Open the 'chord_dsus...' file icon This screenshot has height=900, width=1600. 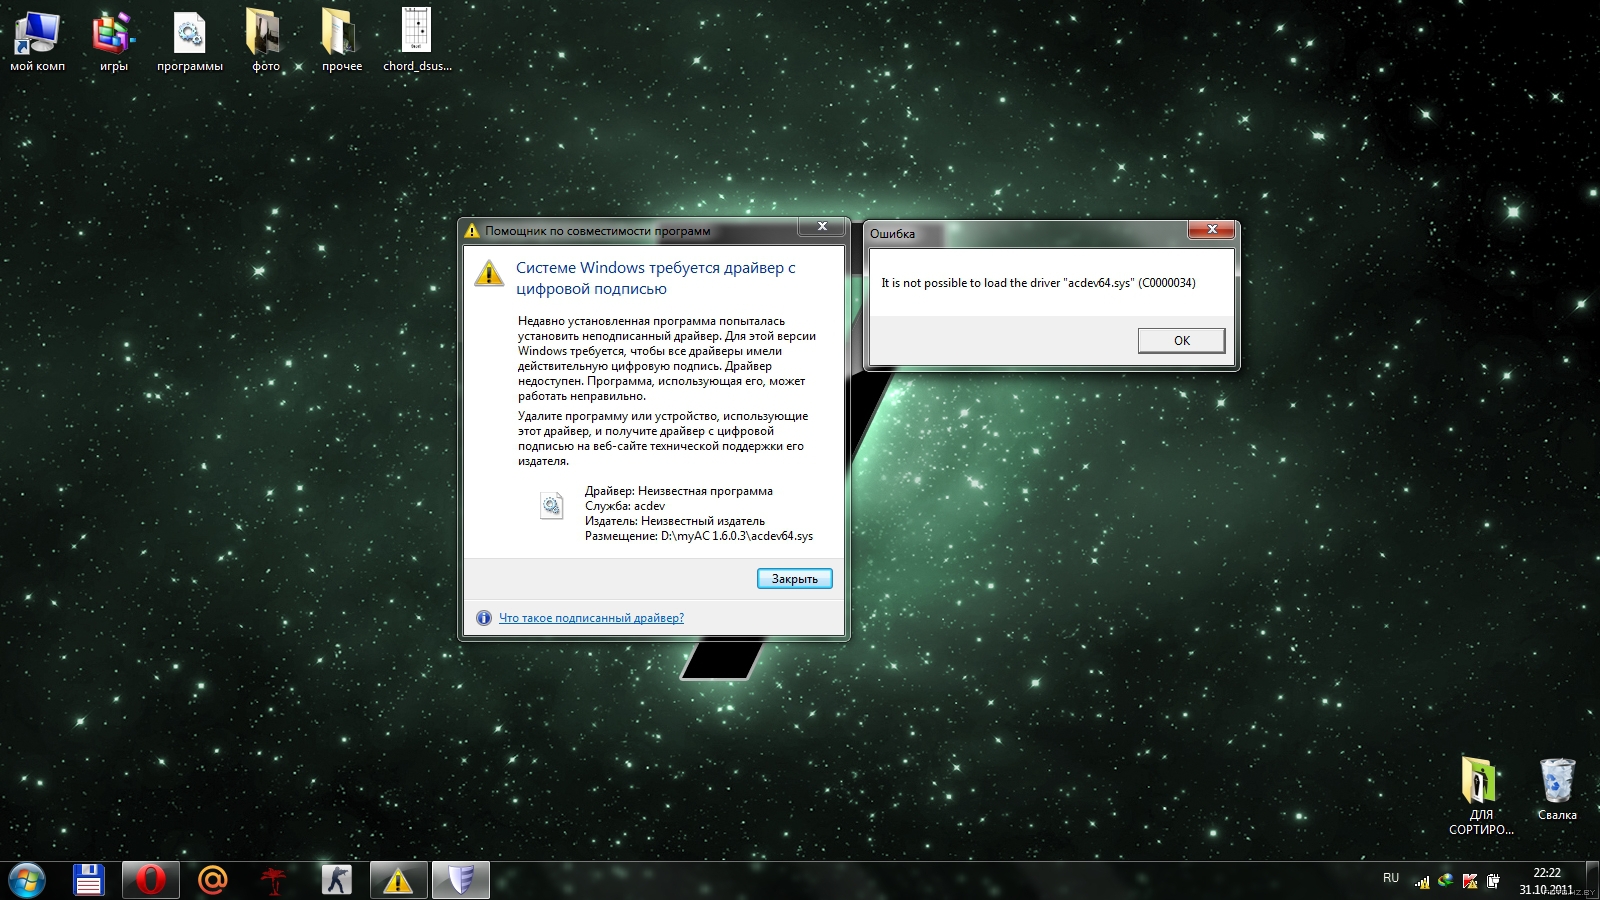[417, 40]
